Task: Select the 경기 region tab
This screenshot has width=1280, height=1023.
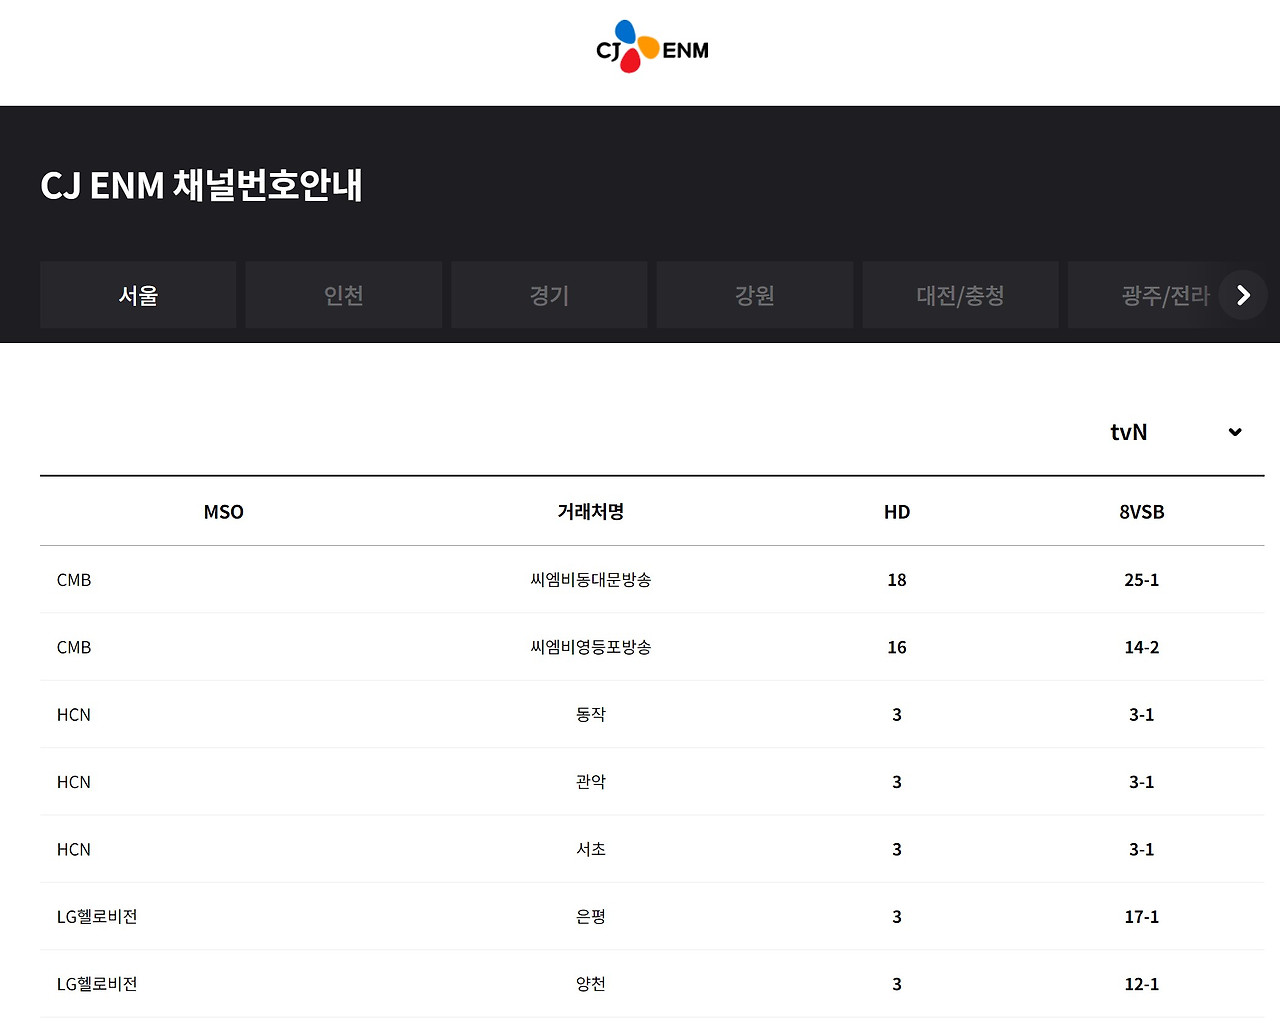Action: [x=549, y=295]
